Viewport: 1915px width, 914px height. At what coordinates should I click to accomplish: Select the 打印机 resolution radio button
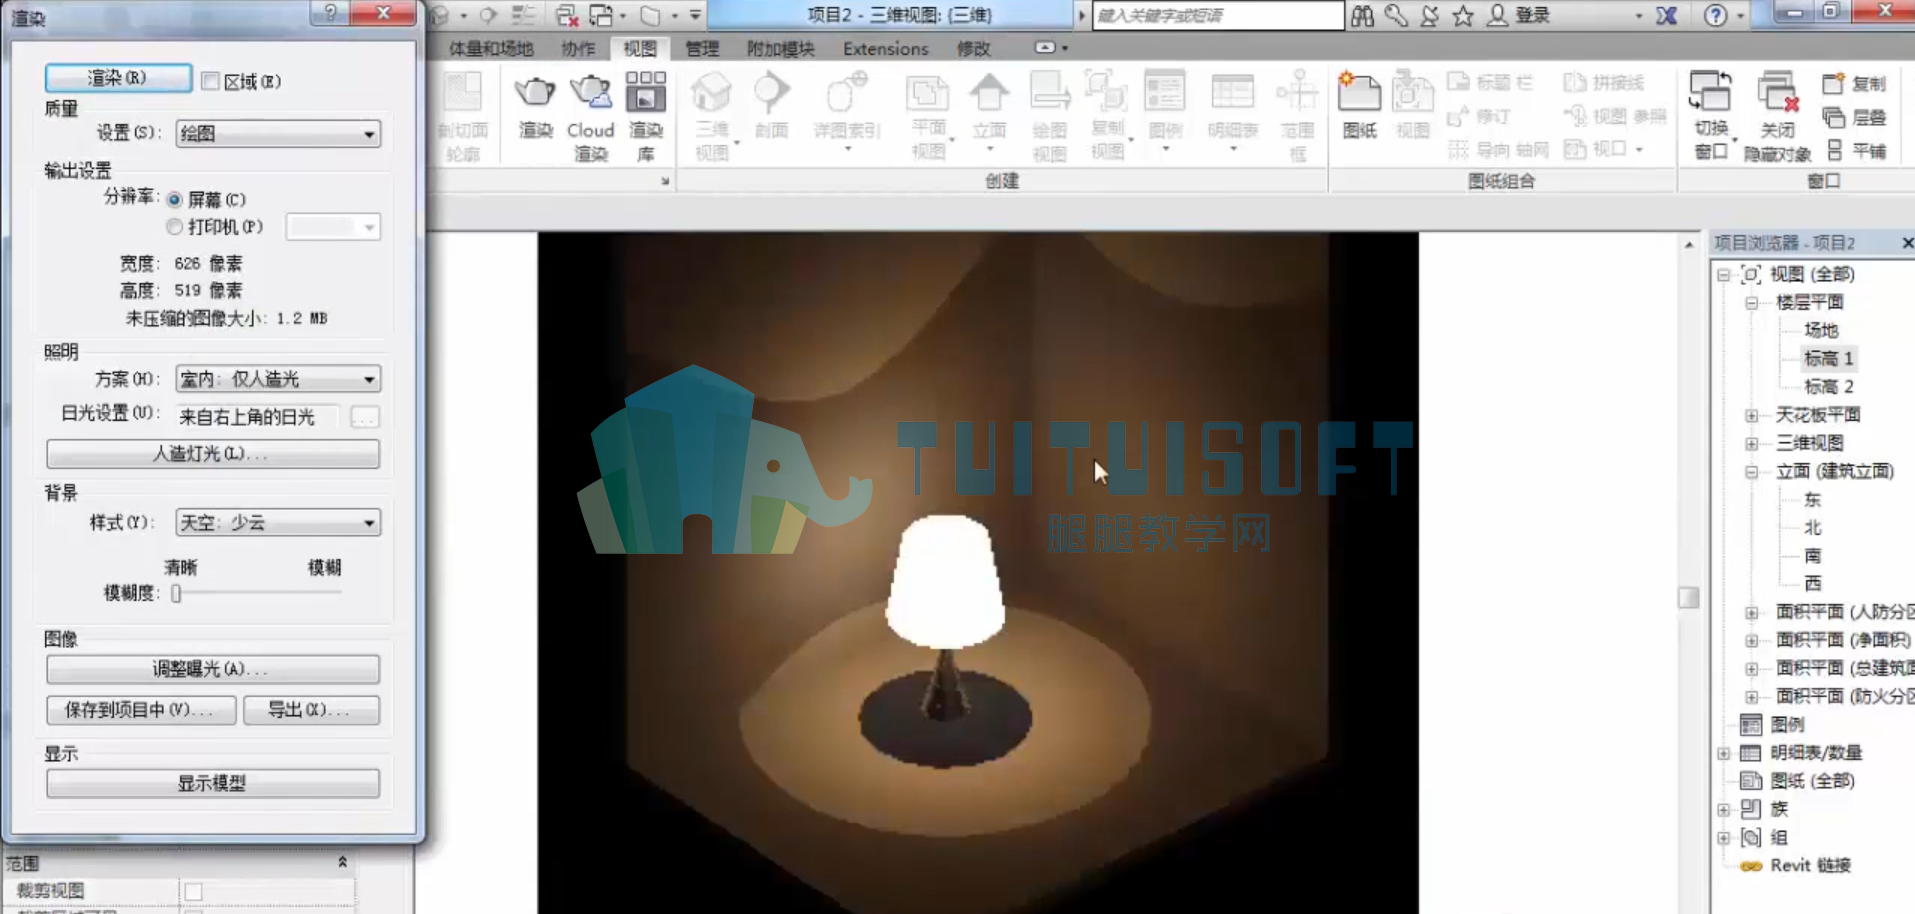tap(175, 227)
